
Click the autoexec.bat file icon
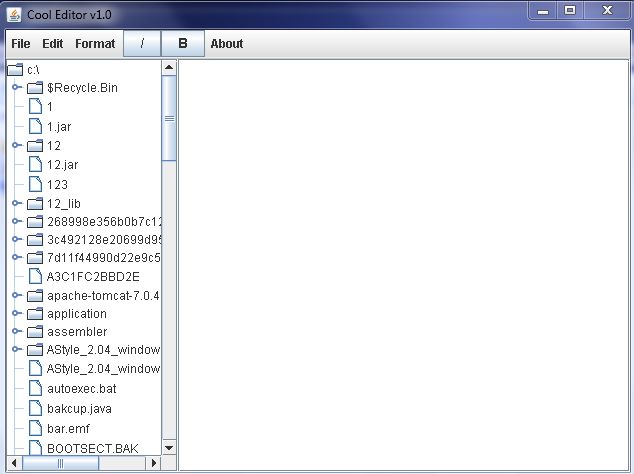tap(35, 388)
